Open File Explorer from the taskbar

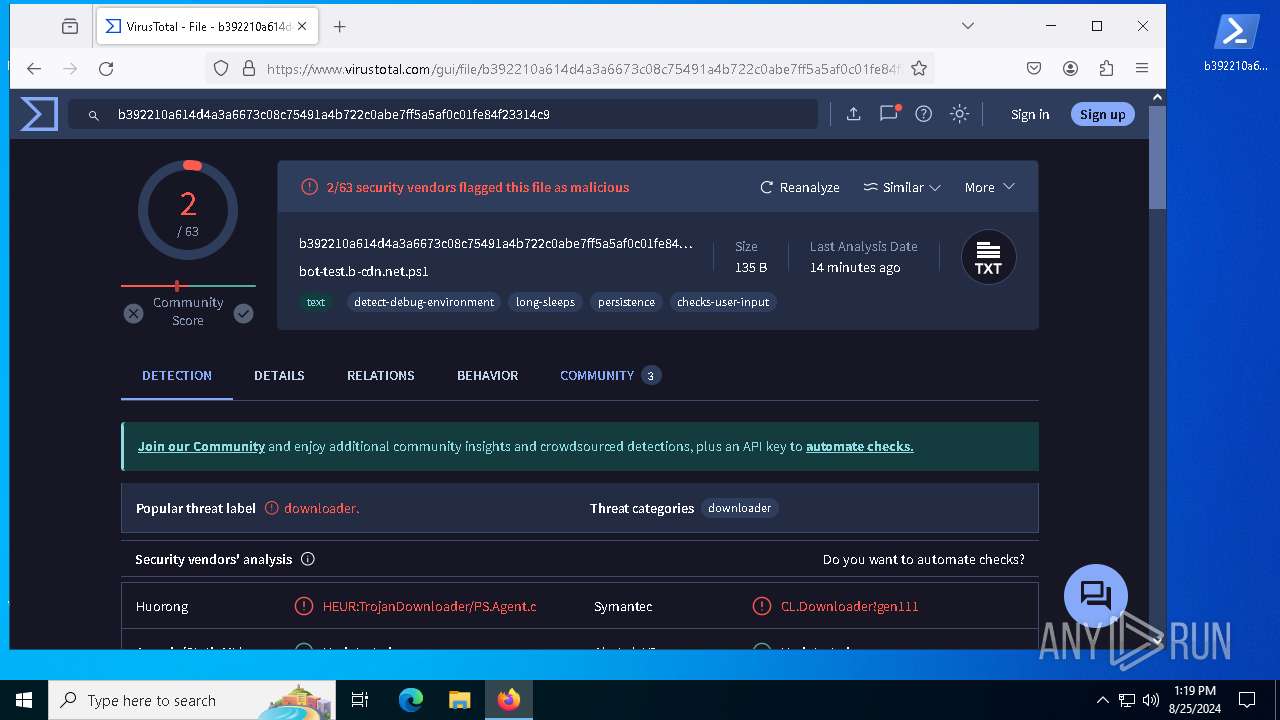coord(459,700)
